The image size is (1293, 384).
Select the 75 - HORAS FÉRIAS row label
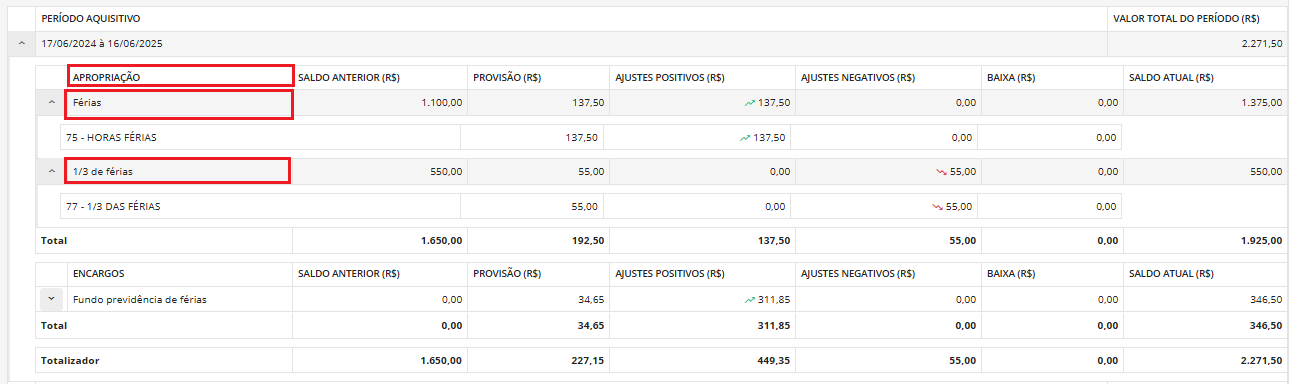pos(111,138)
